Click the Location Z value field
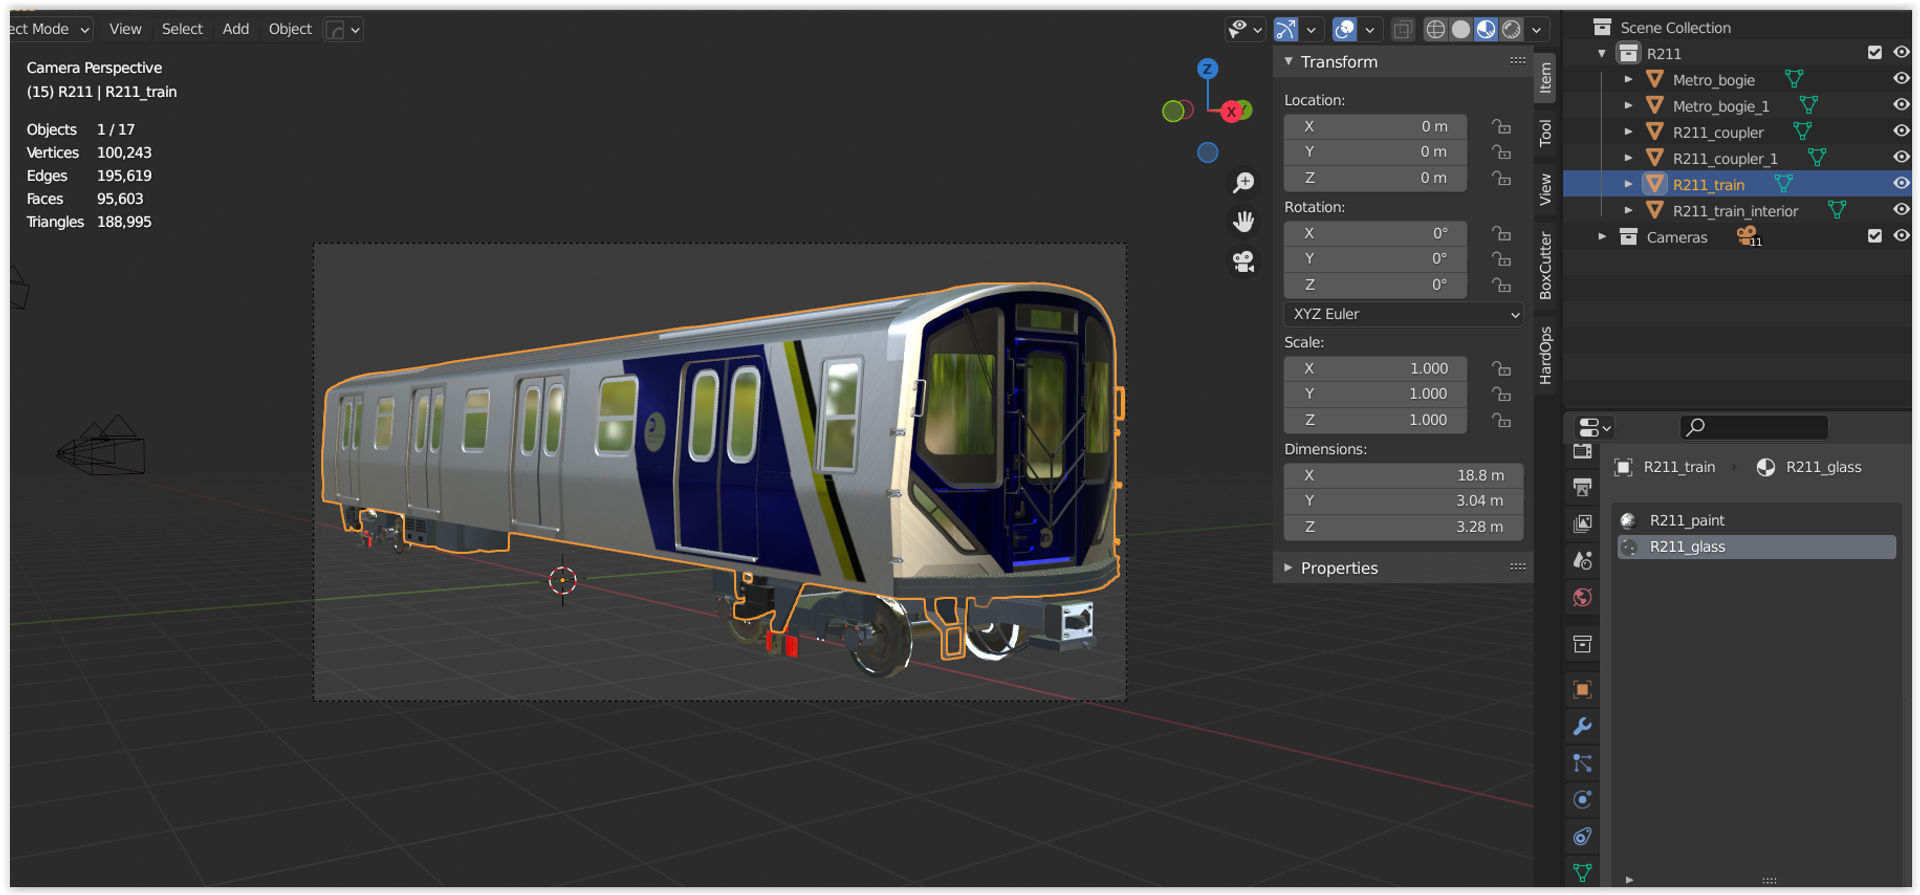The width and height of the screenshot is (1920, 895). coord(1375,178)
